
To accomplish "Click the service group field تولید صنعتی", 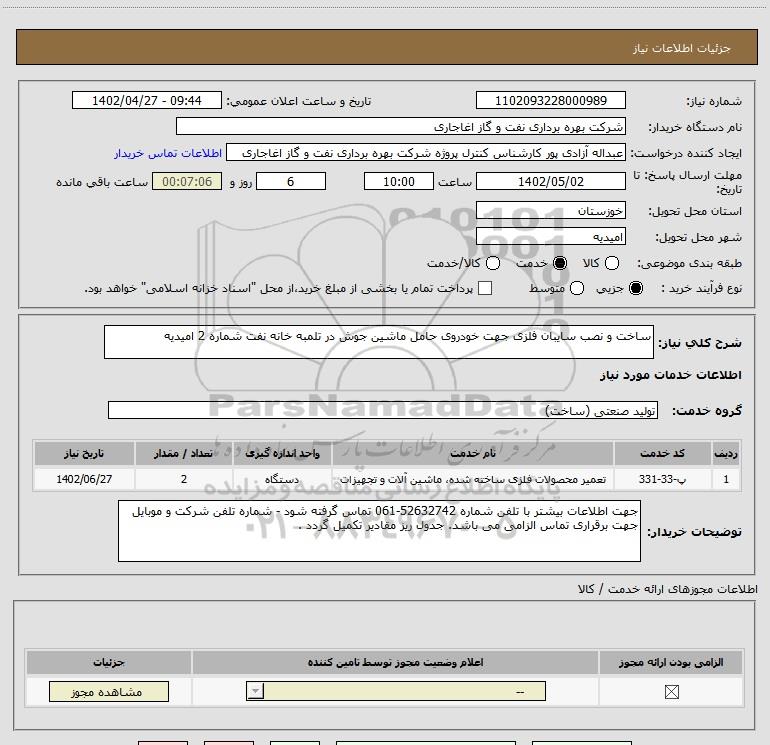I will click(x=383, y=410).
